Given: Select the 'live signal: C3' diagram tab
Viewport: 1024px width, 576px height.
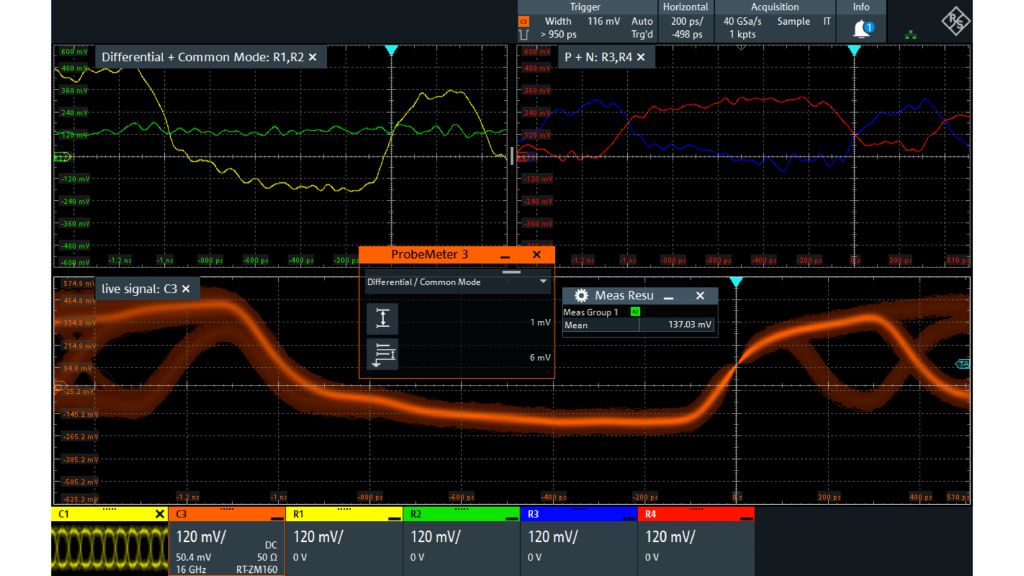Looking at the screenshot, I should [138, 288].
